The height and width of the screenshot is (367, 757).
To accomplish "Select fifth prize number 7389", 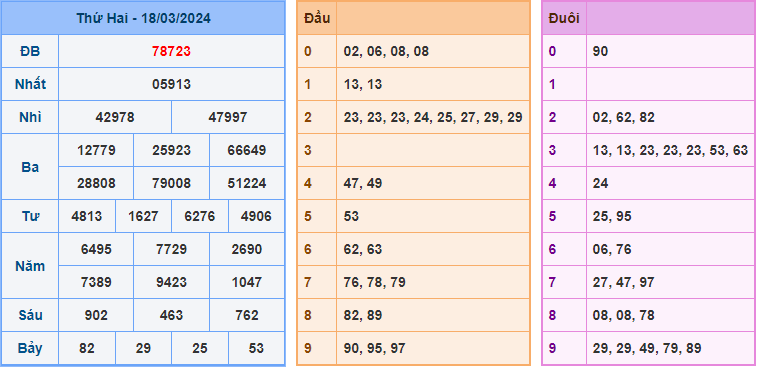I will coord(96,282).
